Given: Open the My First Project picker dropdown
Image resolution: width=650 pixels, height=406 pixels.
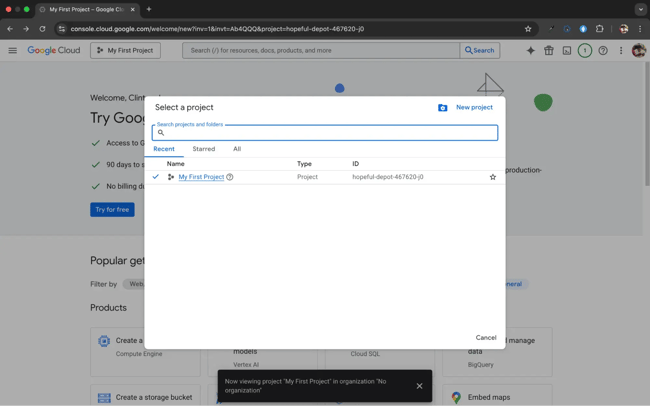Looking at the screenshot, I should [125, 50].
